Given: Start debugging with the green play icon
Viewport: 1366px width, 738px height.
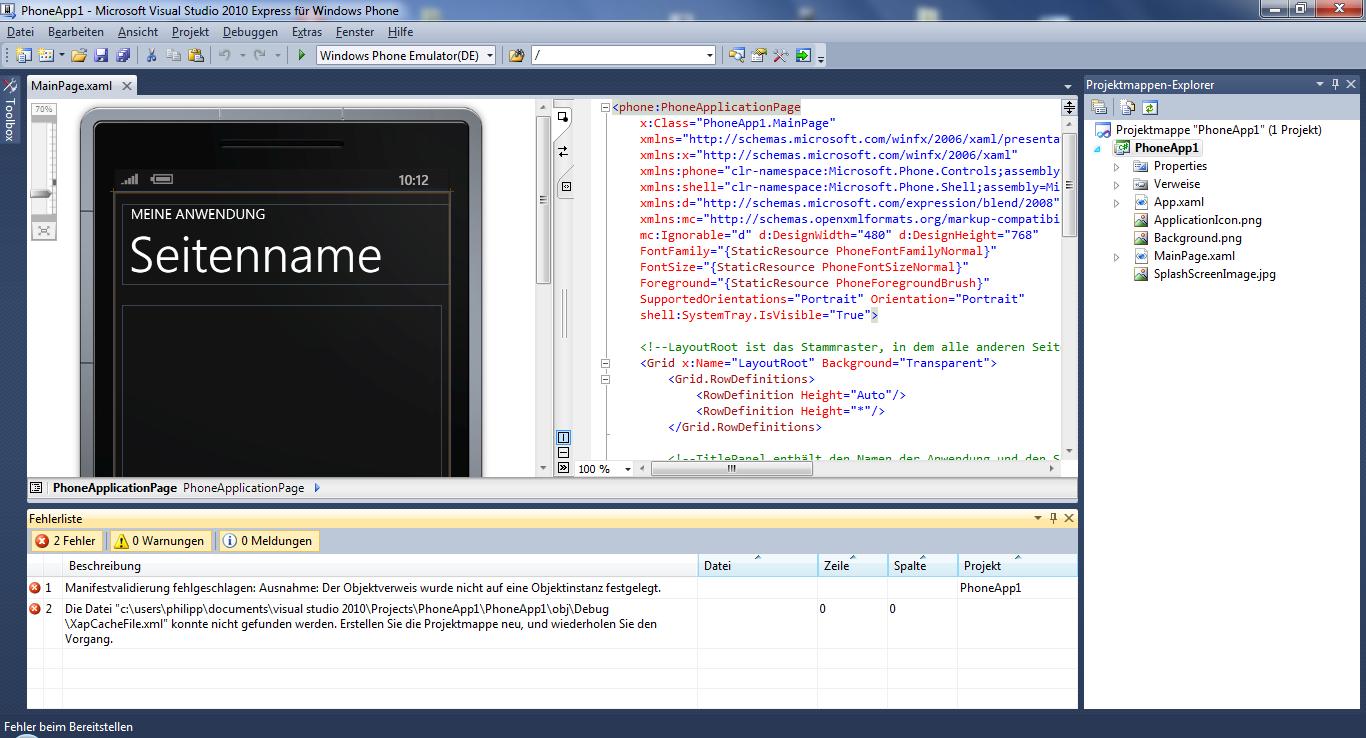Looking at the screenshot, I should pos(301,56).
